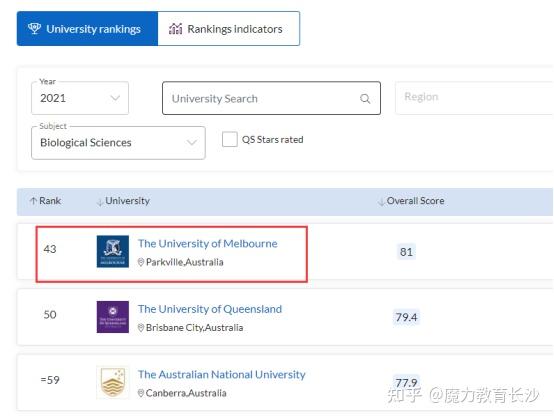Open the Region filter dropdown
The width and height of the screenshot is (554, 419).
474,98
